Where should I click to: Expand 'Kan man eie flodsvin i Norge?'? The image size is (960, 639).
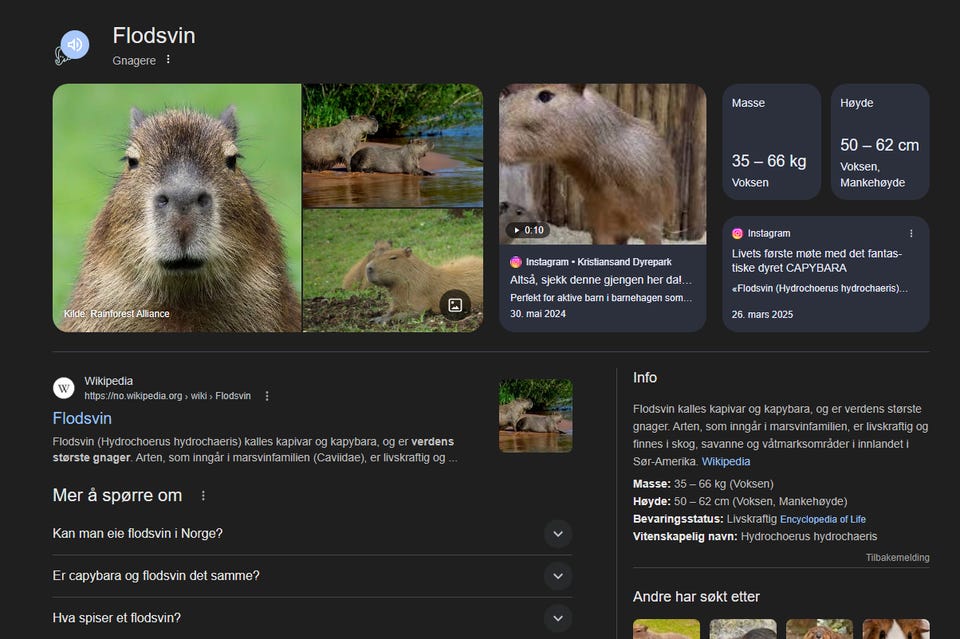(x=558, y=534)
